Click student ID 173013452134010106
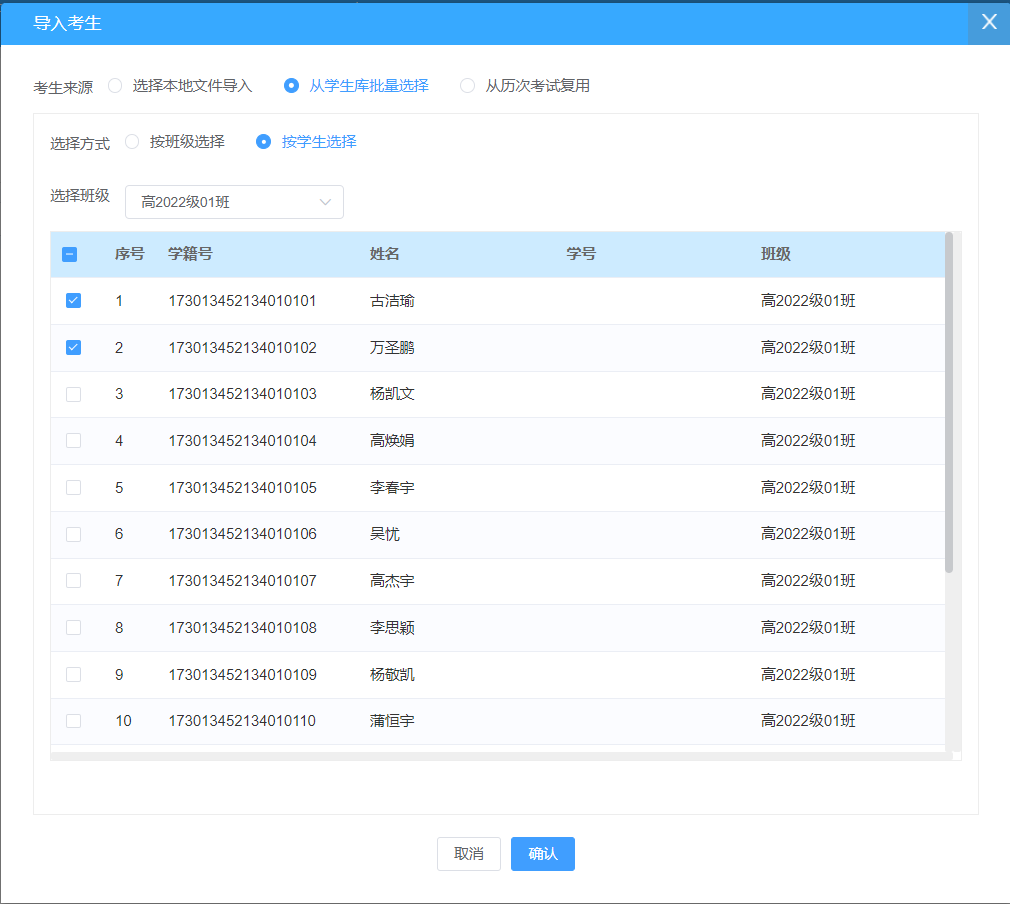The height and width of the screenshot is (904, 1010). click(x=242, y=534)
